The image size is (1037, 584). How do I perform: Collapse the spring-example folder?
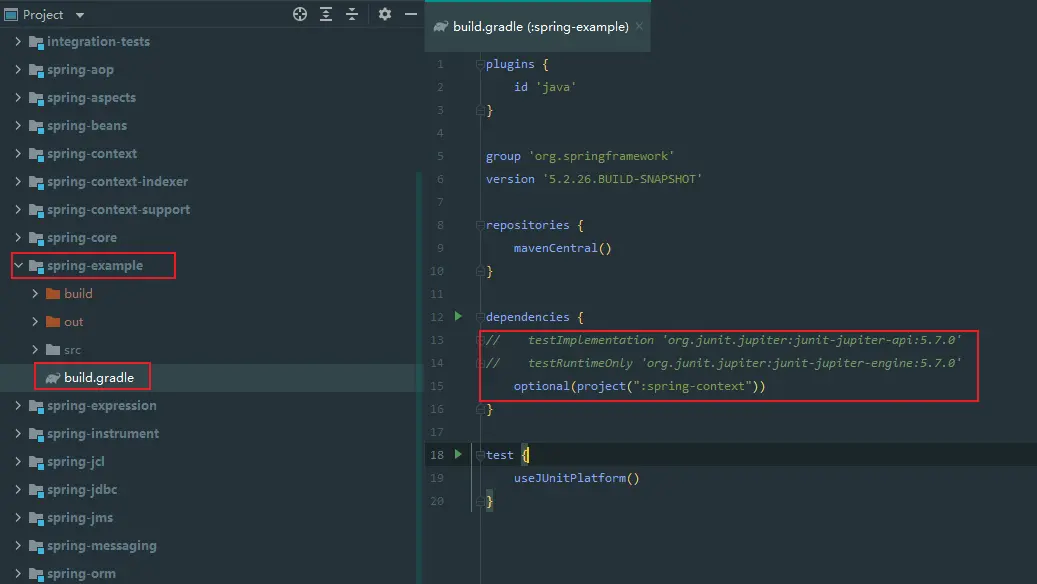[x=19, y=266]
